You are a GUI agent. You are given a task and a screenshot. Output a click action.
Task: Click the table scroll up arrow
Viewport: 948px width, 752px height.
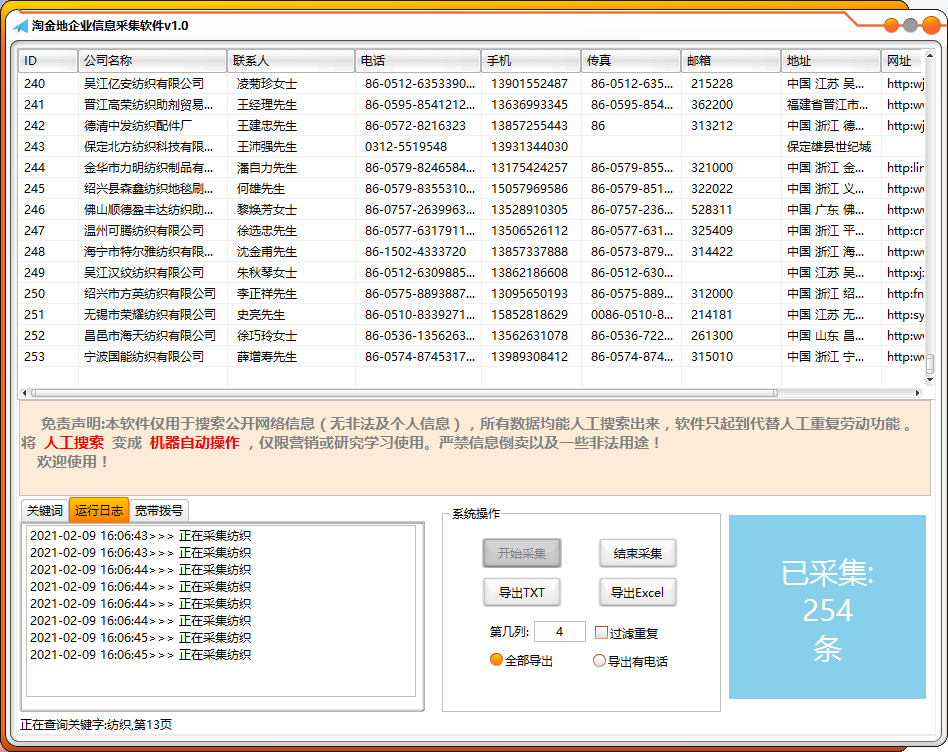click(x=930, y=56)
